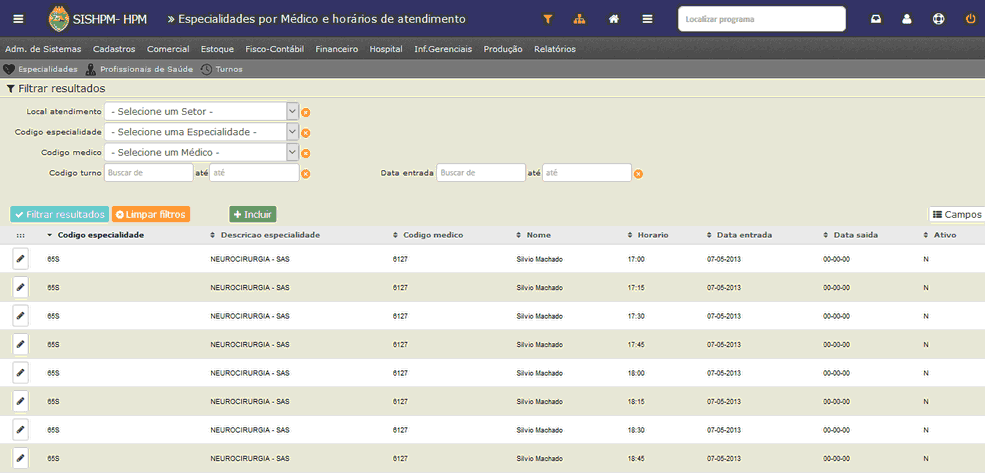Clear the Codigo especialidade filter with orange x

coord(306,133)
